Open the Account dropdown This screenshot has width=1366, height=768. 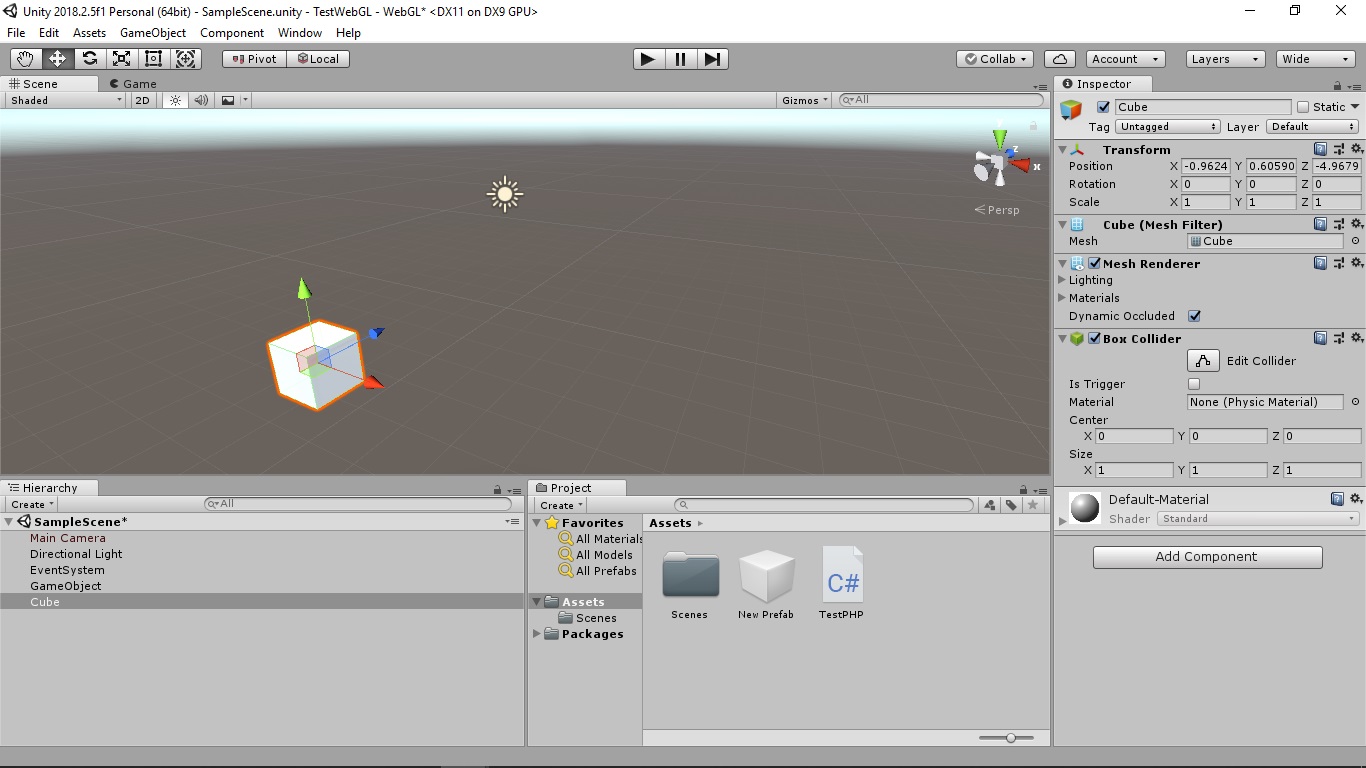pyautogui.click(x=1126, y=59)
